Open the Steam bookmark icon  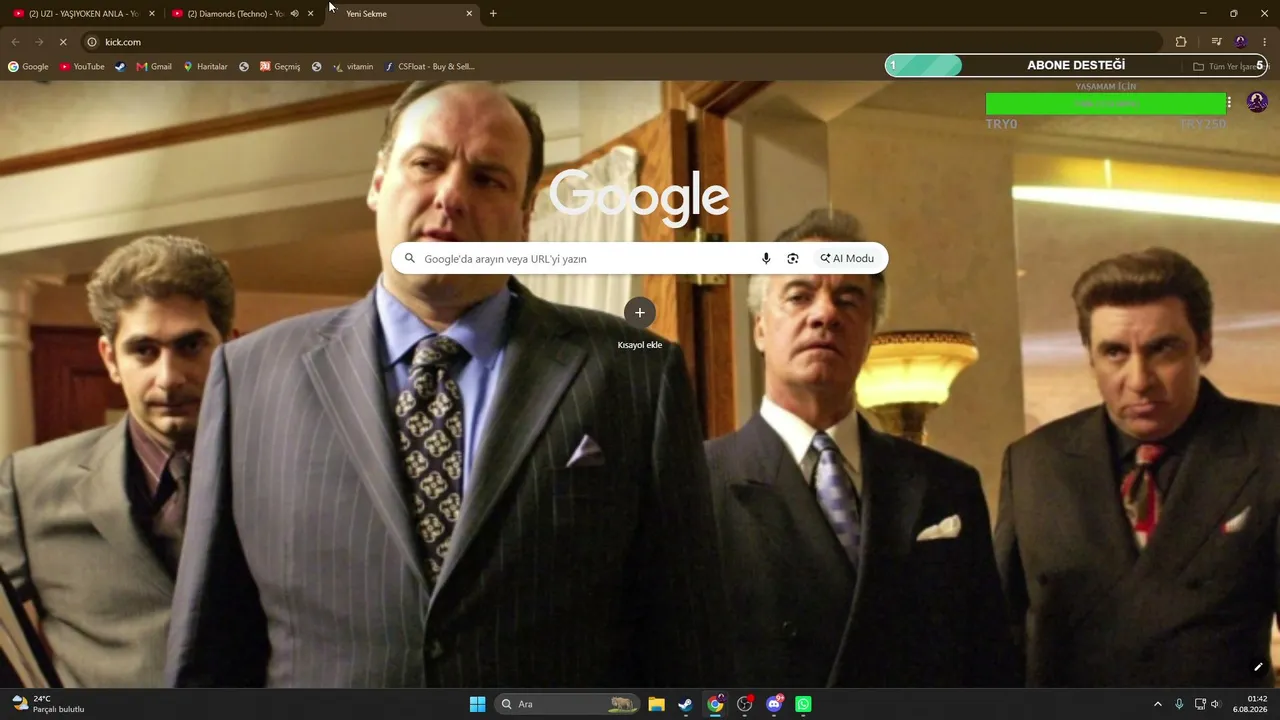(120, 67)
